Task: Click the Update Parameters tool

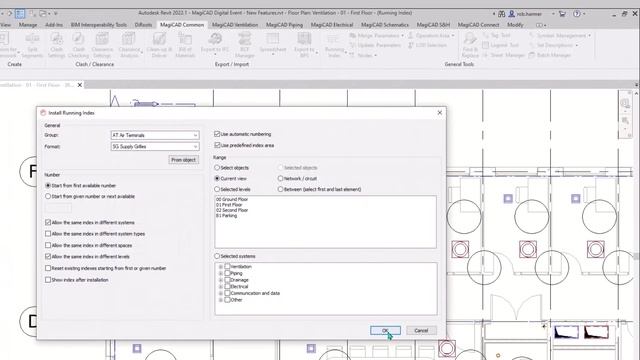Action: point(375,45)
